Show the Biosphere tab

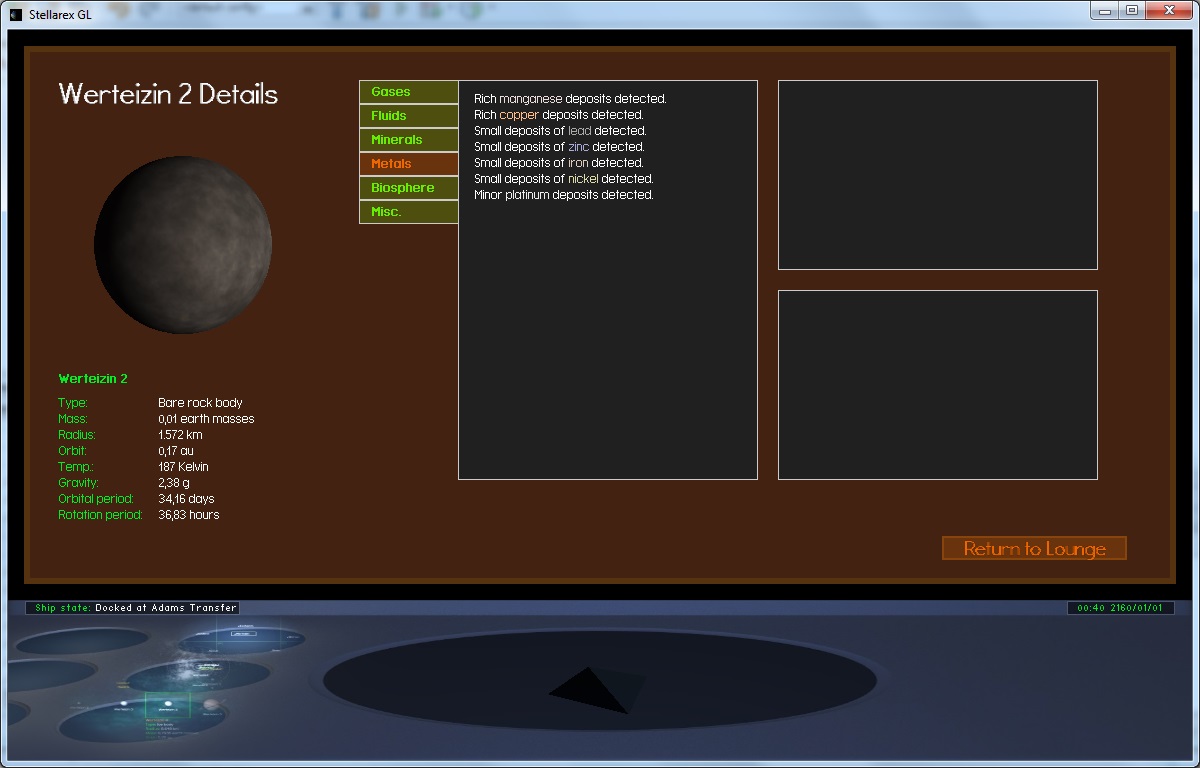(x=408, y=188)
